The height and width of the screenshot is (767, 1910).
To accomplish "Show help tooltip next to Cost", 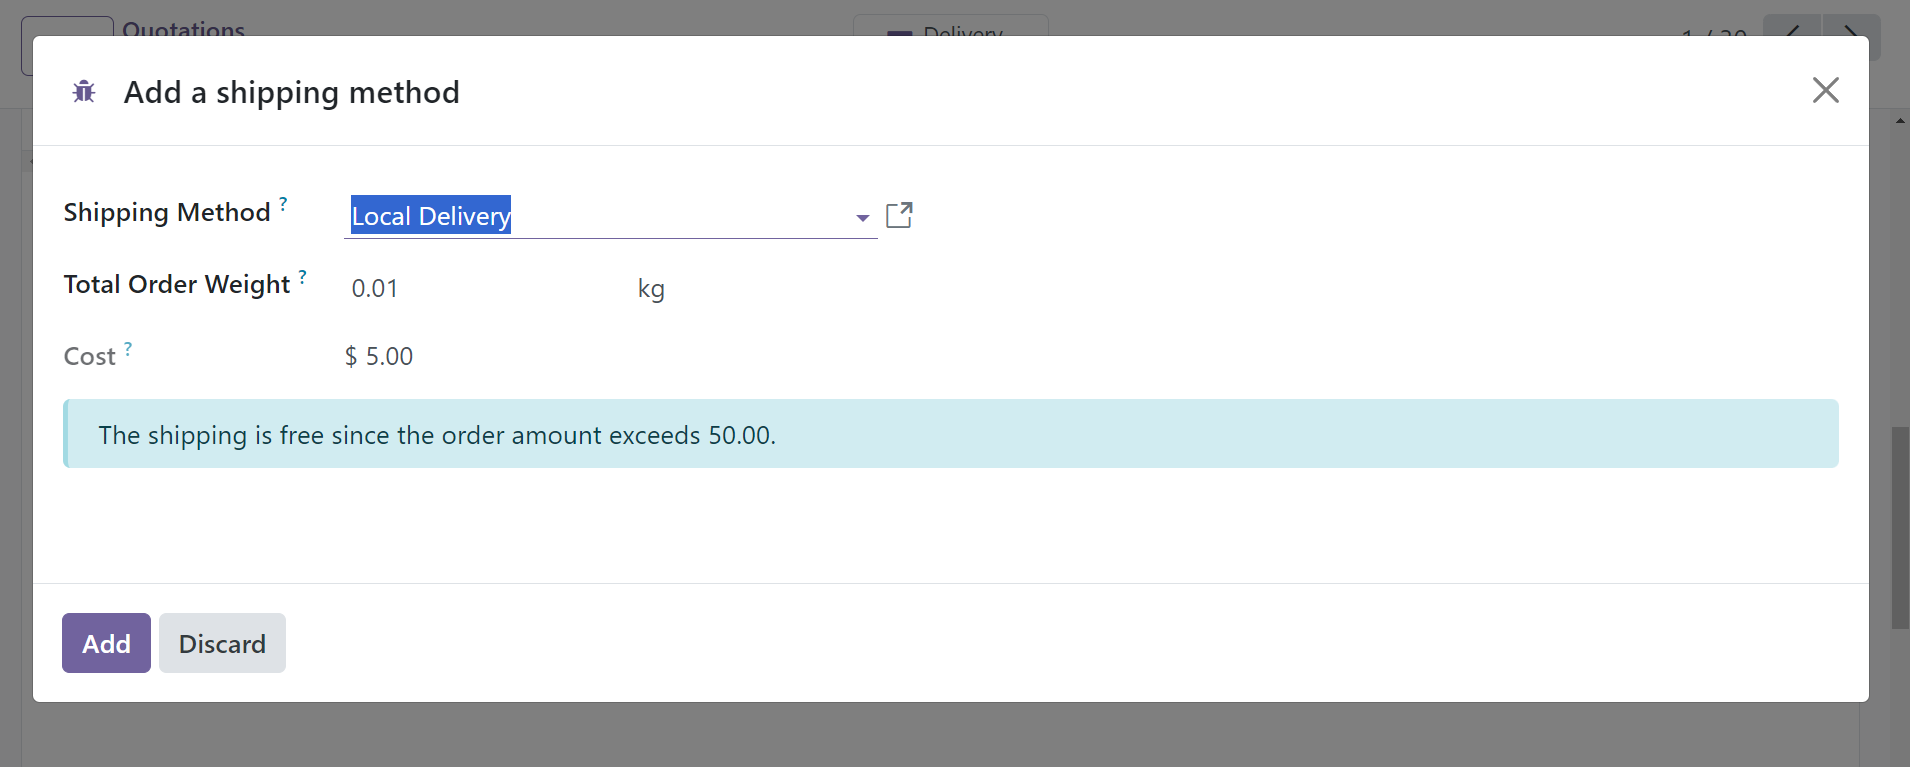I will [128, 348].
